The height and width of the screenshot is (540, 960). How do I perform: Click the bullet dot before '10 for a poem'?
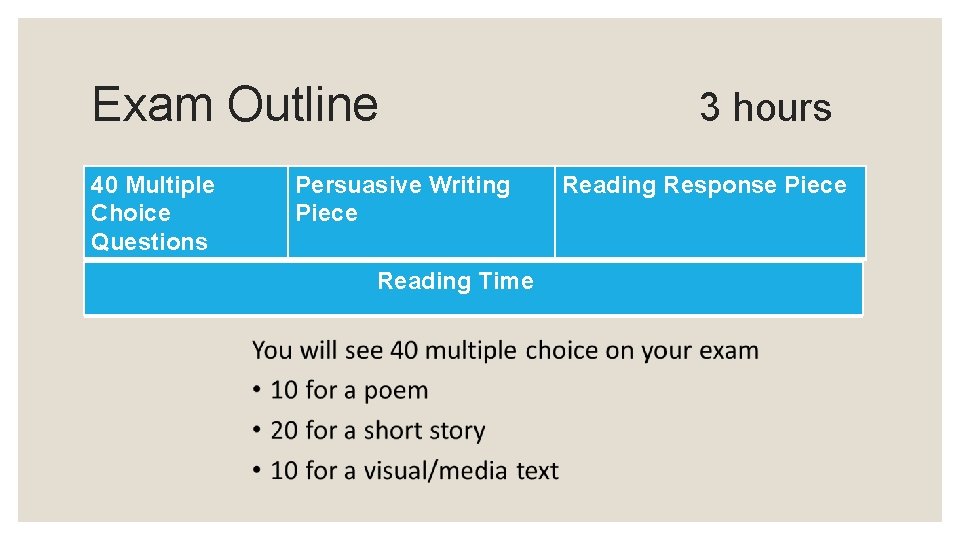tap(257, 391)
